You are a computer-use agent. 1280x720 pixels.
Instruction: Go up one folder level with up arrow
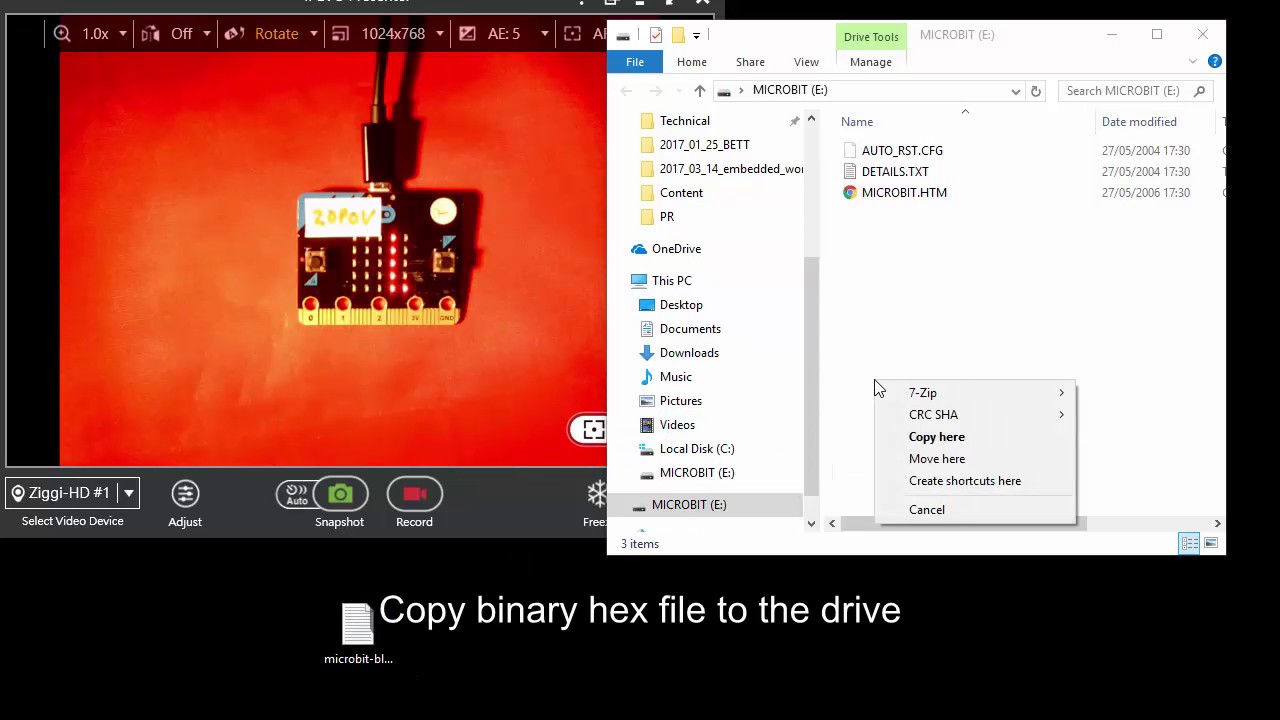700,91
